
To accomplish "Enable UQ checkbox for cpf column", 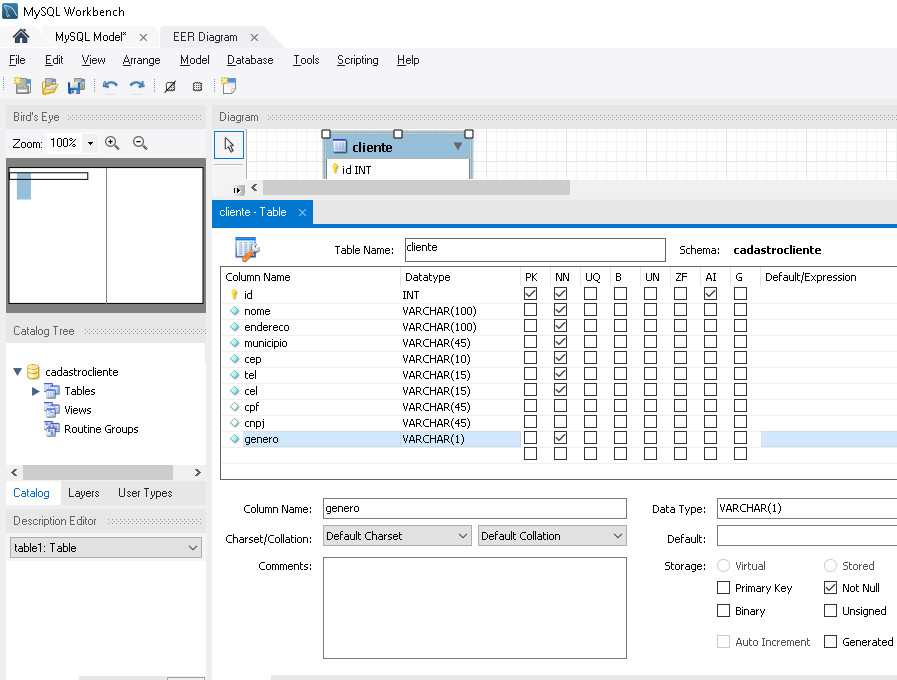I will point(590,405).
